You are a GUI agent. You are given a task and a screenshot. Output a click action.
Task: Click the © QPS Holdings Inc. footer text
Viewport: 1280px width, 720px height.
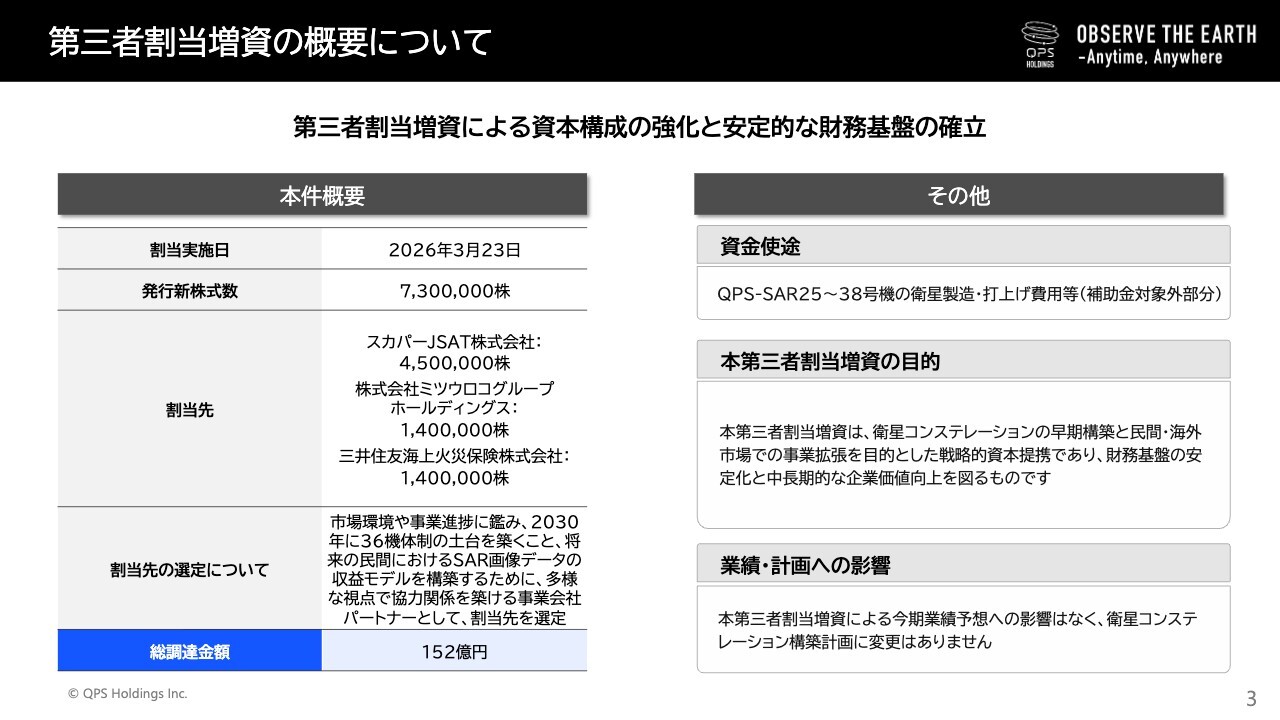pyautogui.click(x=127, y=693)
